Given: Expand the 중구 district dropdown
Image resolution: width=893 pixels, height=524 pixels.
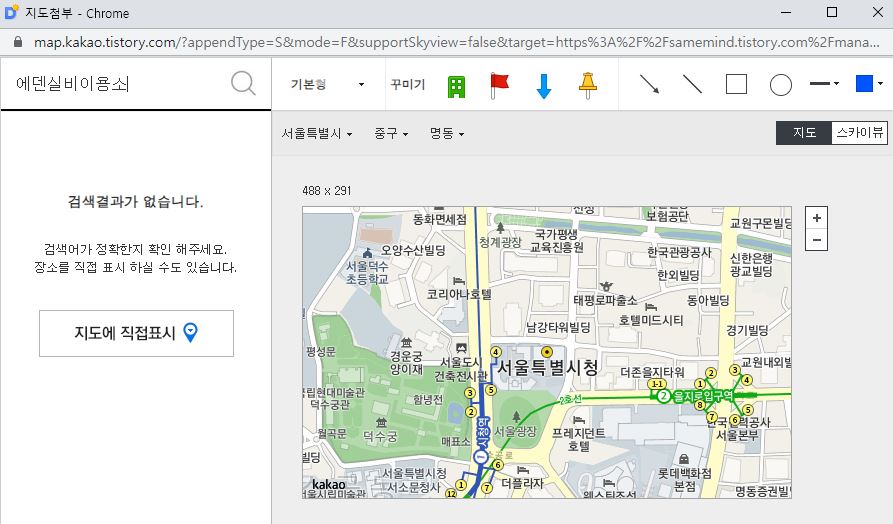Looking at the screenshot, I should point(391,134).
